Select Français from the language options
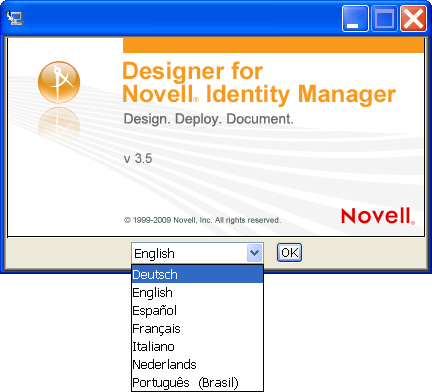Viewport: 432px width, 392px height. pyautogui.click(x=197, y=328)
